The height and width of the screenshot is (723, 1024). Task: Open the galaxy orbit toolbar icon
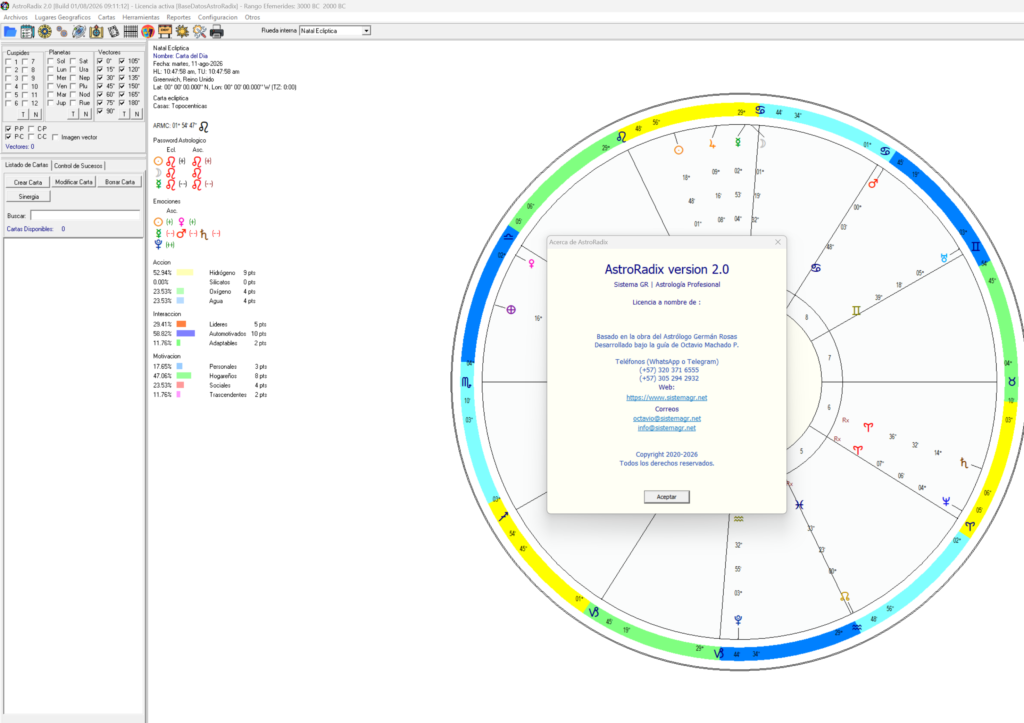tap(79, 31)
